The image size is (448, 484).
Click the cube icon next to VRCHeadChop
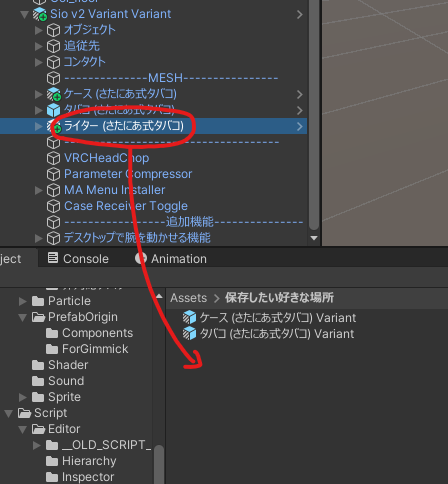53,158
